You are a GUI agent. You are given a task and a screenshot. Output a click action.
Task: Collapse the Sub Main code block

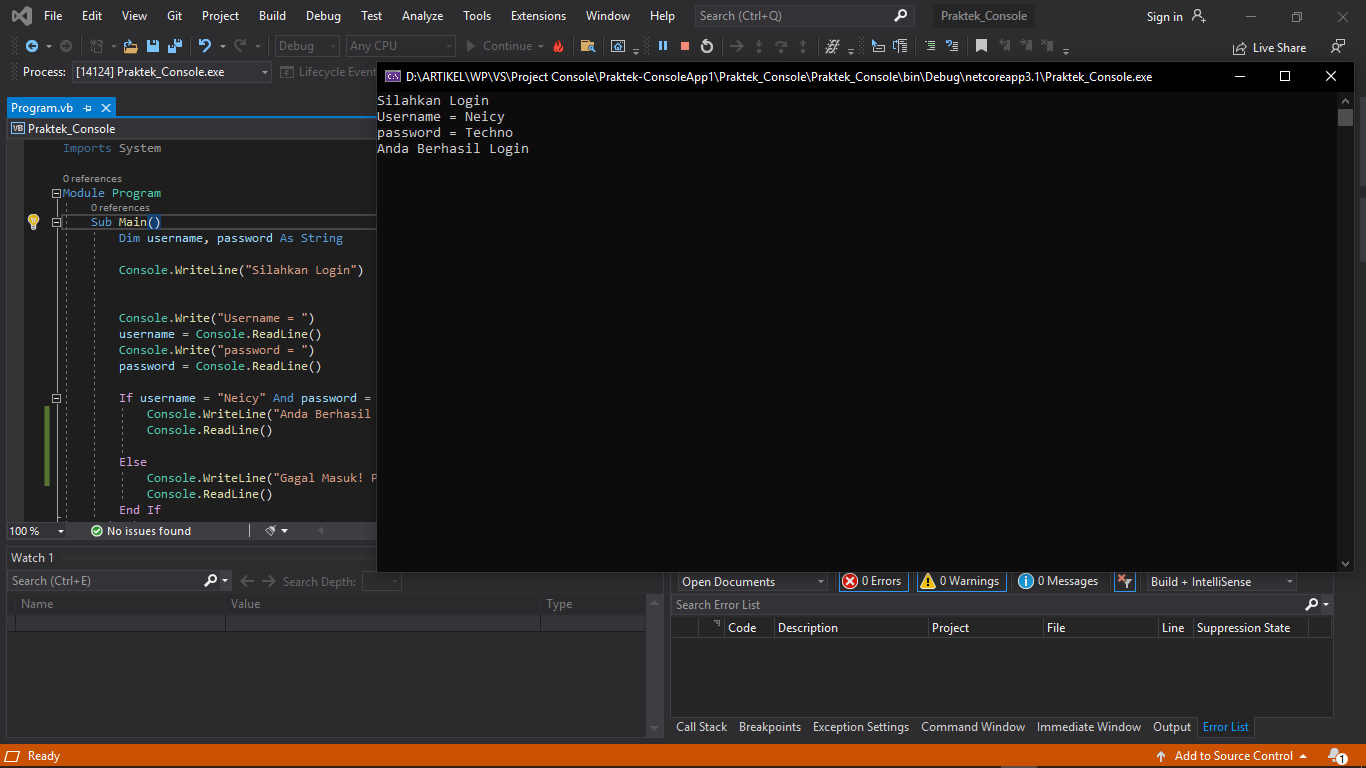click(56, 223)
